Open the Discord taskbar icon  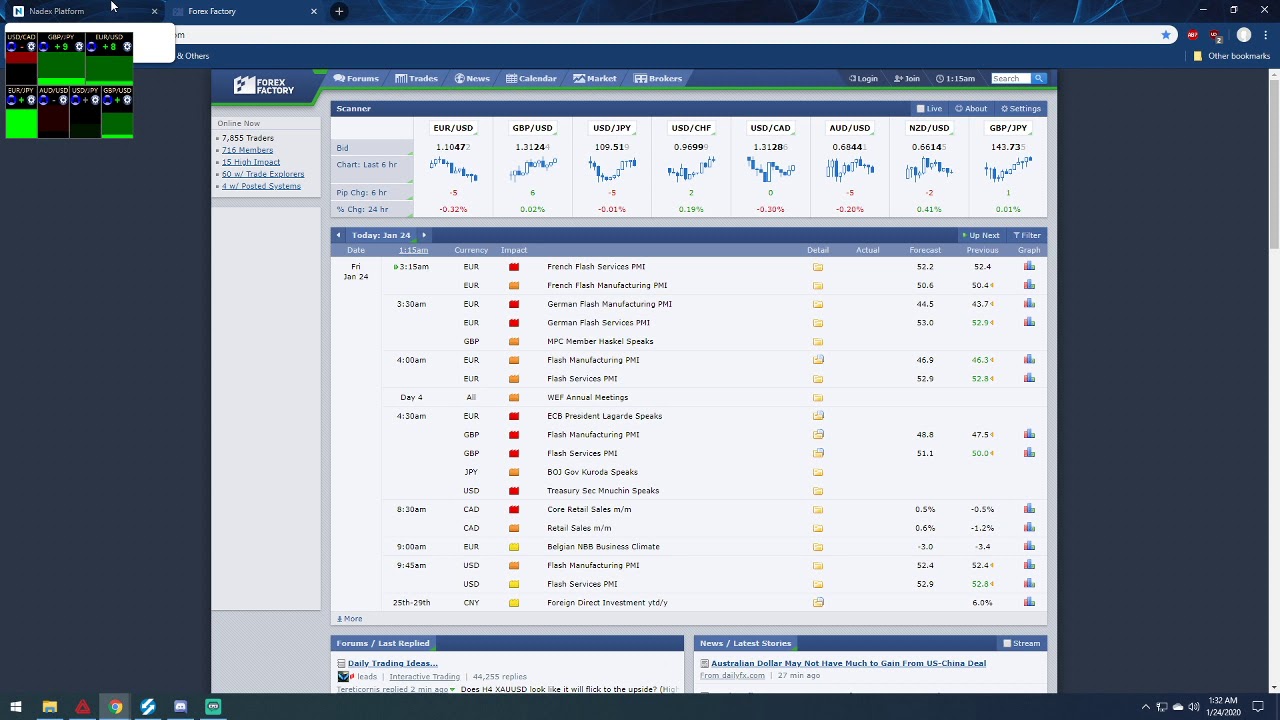click(x=180, y=707)
